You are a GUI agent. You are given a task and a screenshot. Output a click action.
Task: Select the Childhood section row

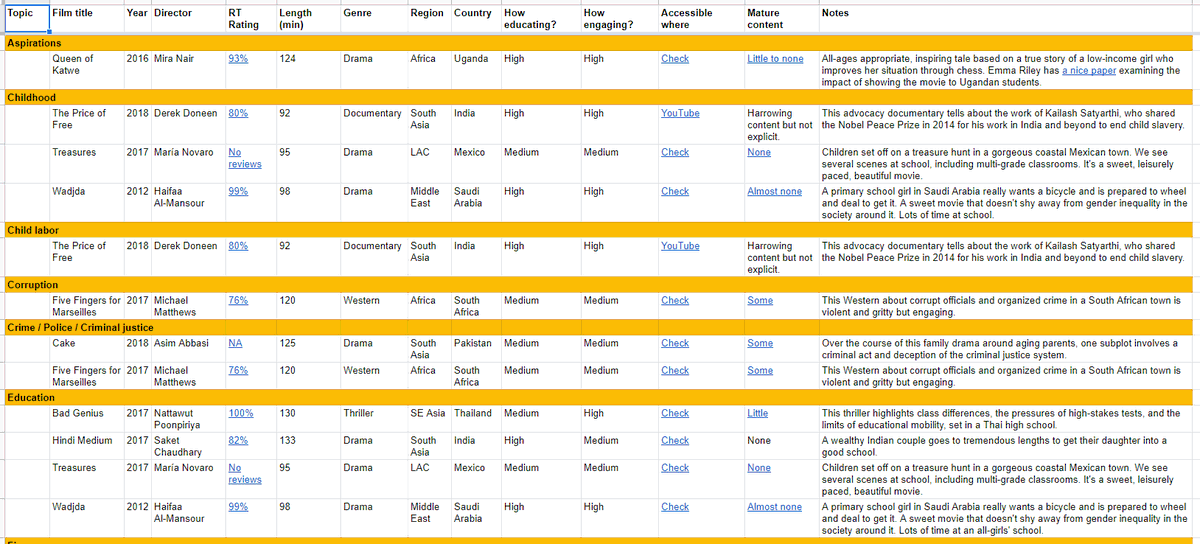coord(597,98)
